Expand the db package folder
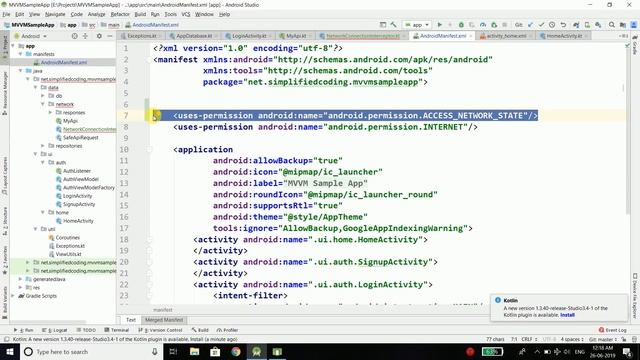This screenshot has width=640, height=360. (42, 96)
